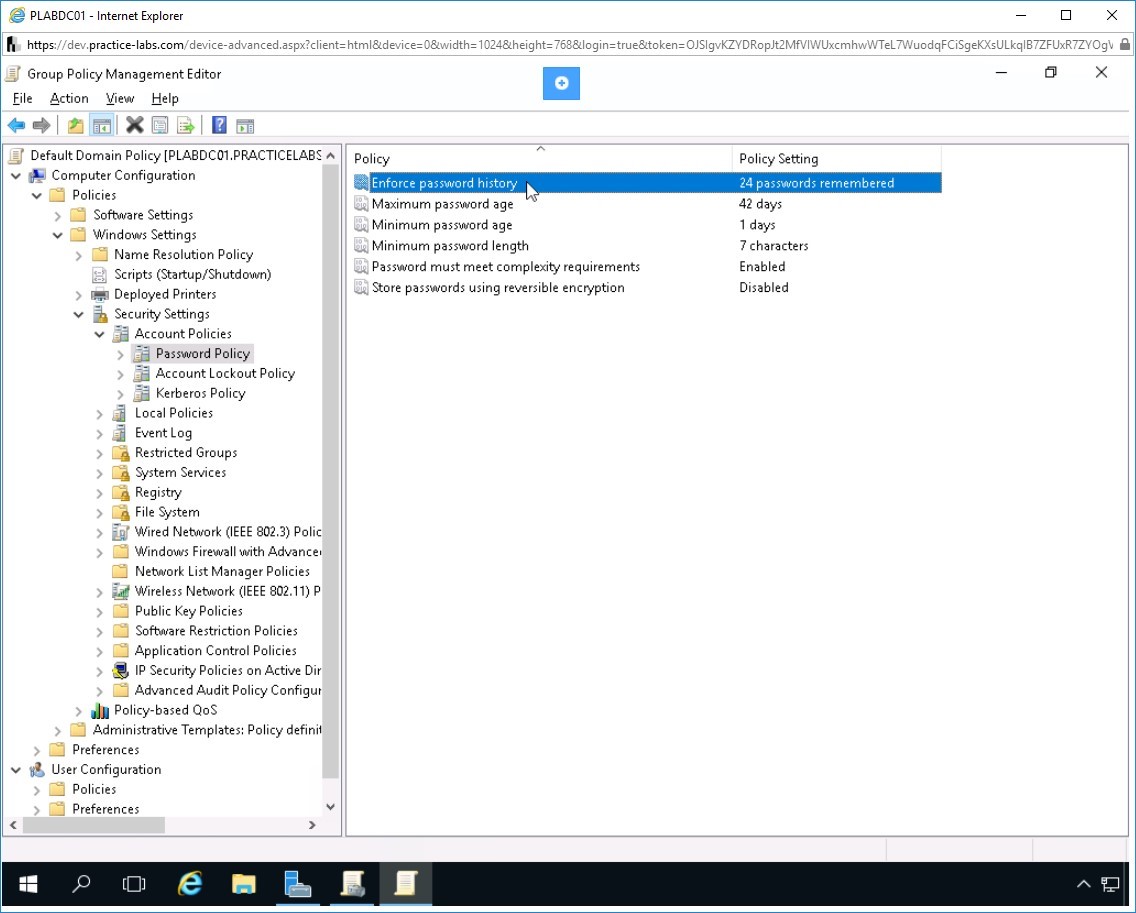The height and width of the screenshot is (913, 1136).
Task: Select 'Password must meet complexity requirements' policy
Action: coord(505,267)
